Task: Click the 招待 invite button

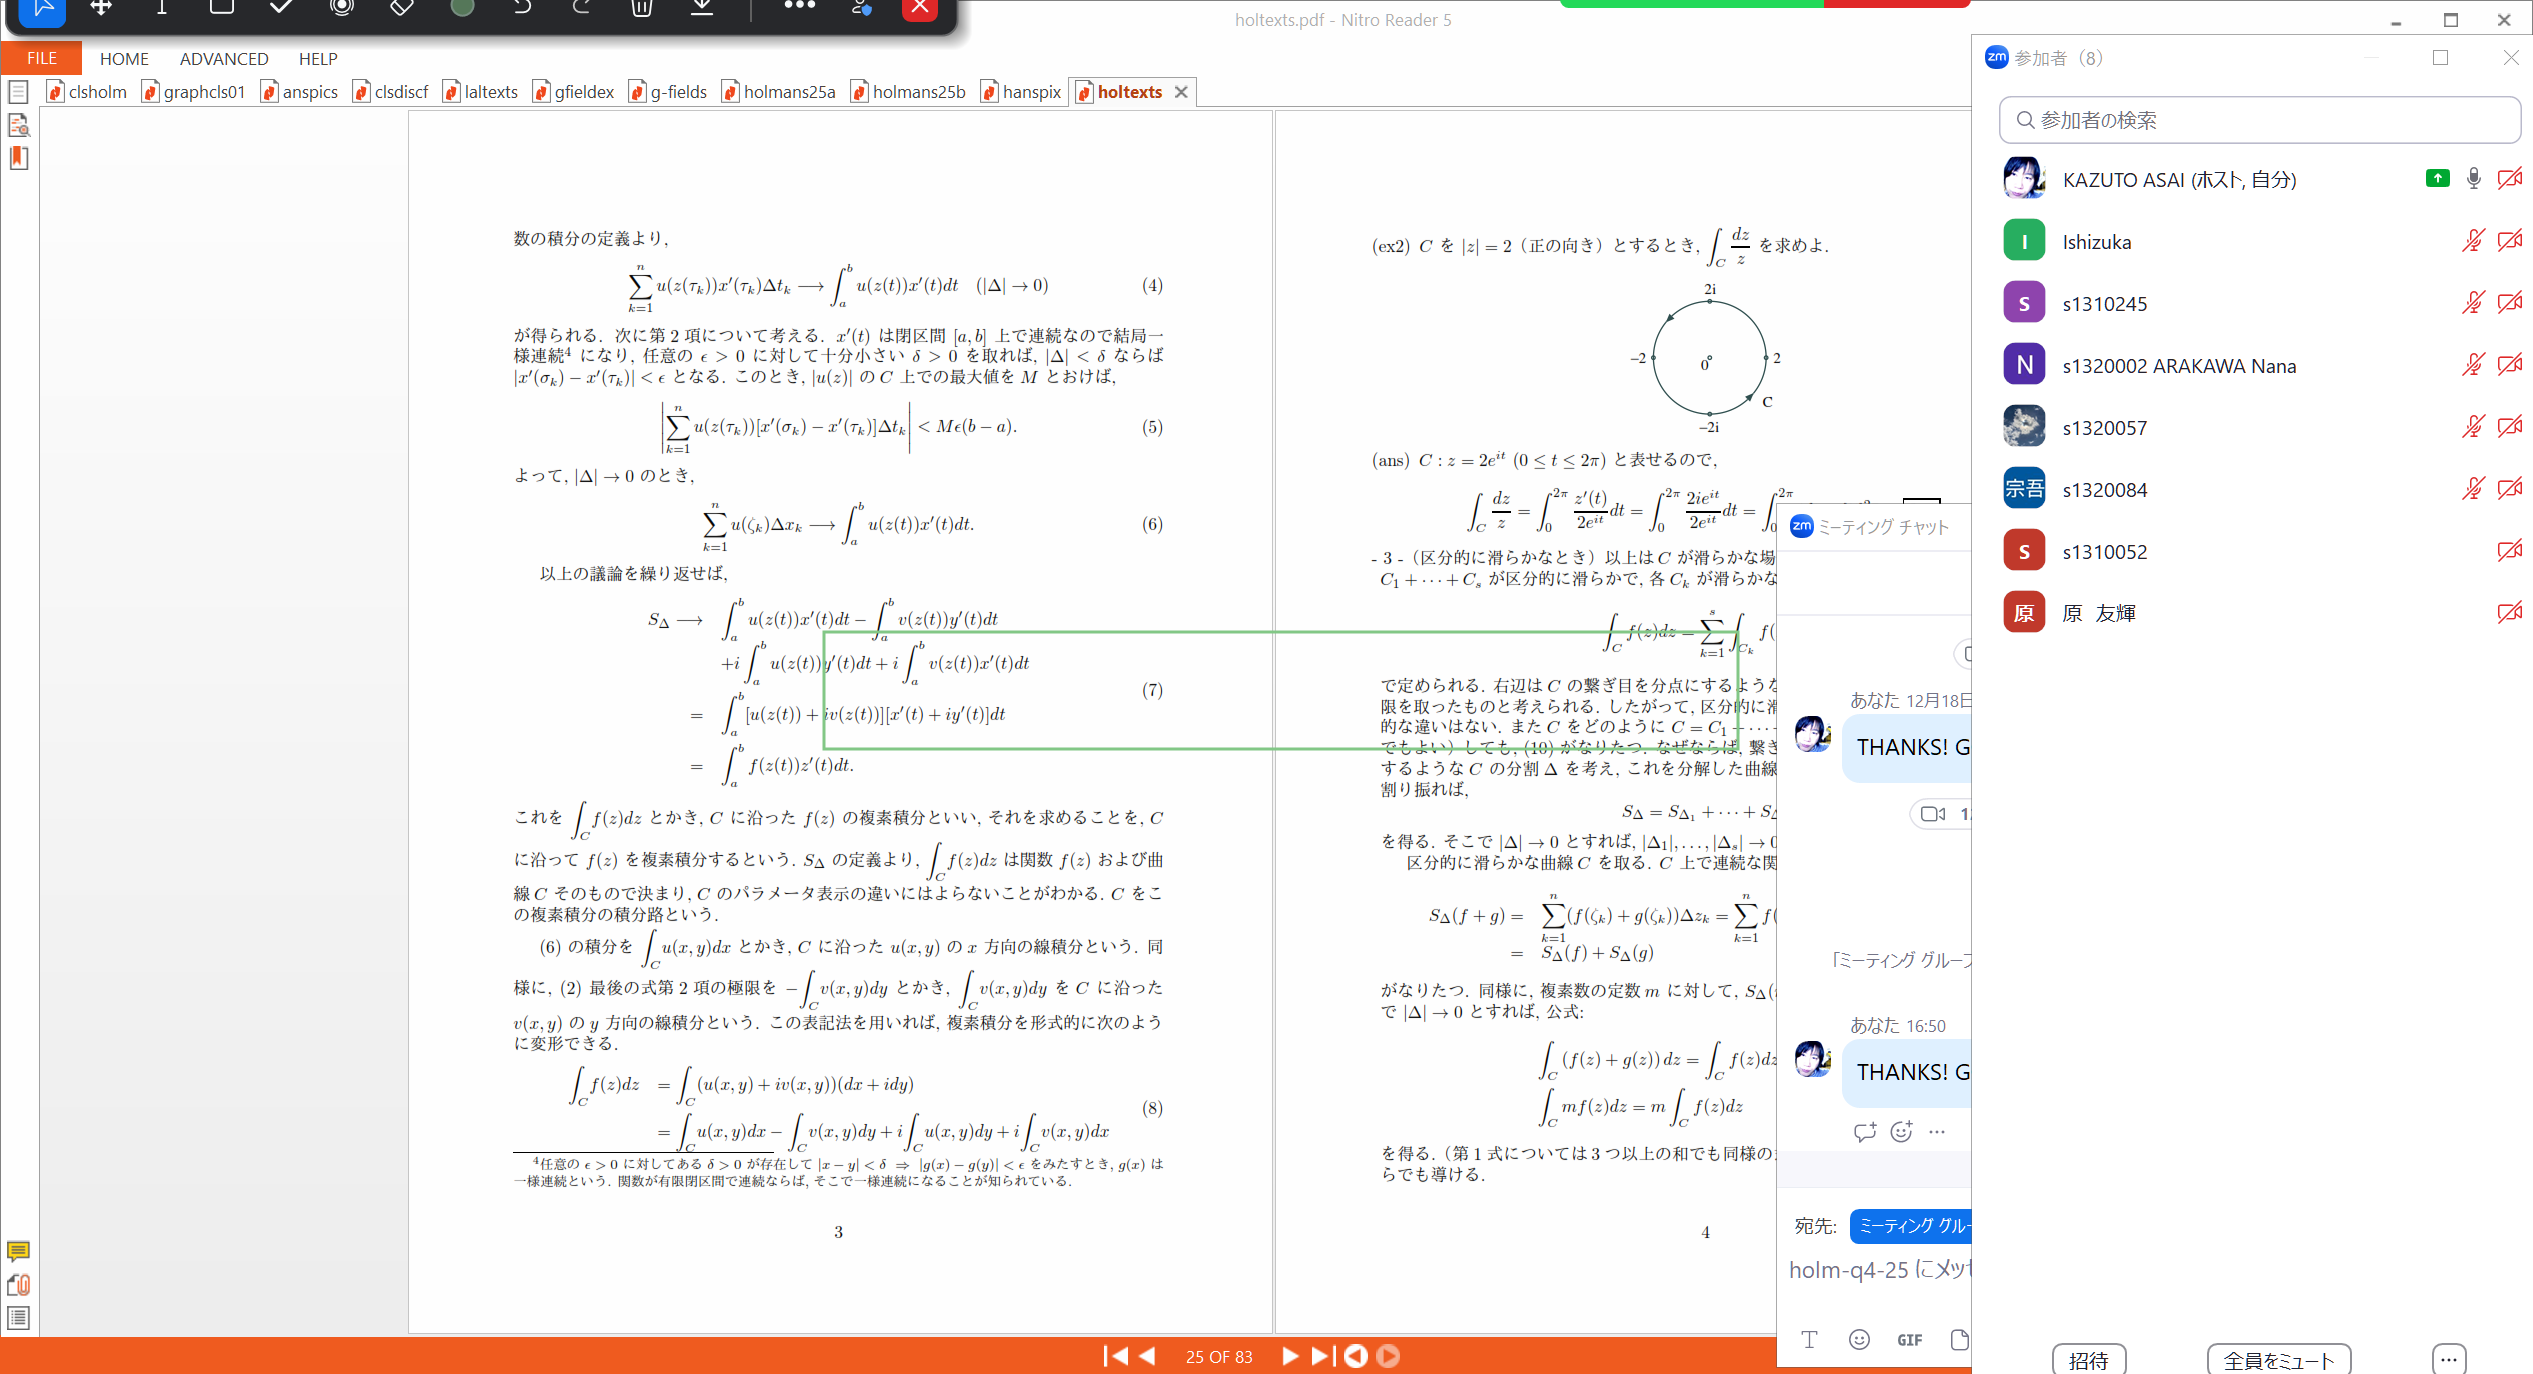Action: pyautogui.click(x=2088, y=1360)
